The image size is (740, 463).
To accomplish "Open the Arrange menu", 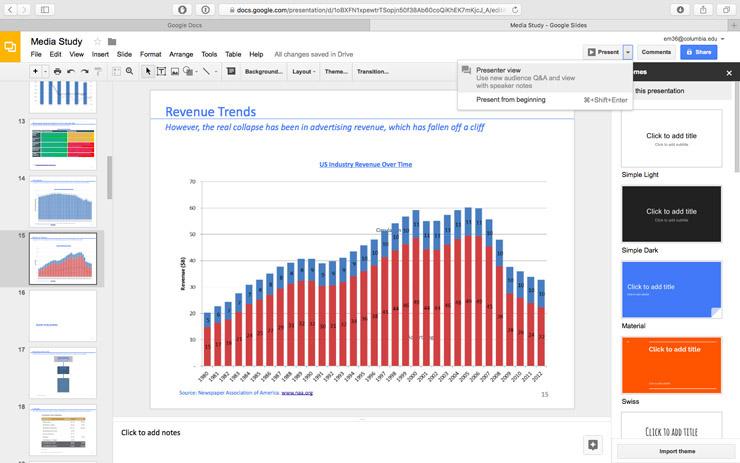I will pos(181,54).
